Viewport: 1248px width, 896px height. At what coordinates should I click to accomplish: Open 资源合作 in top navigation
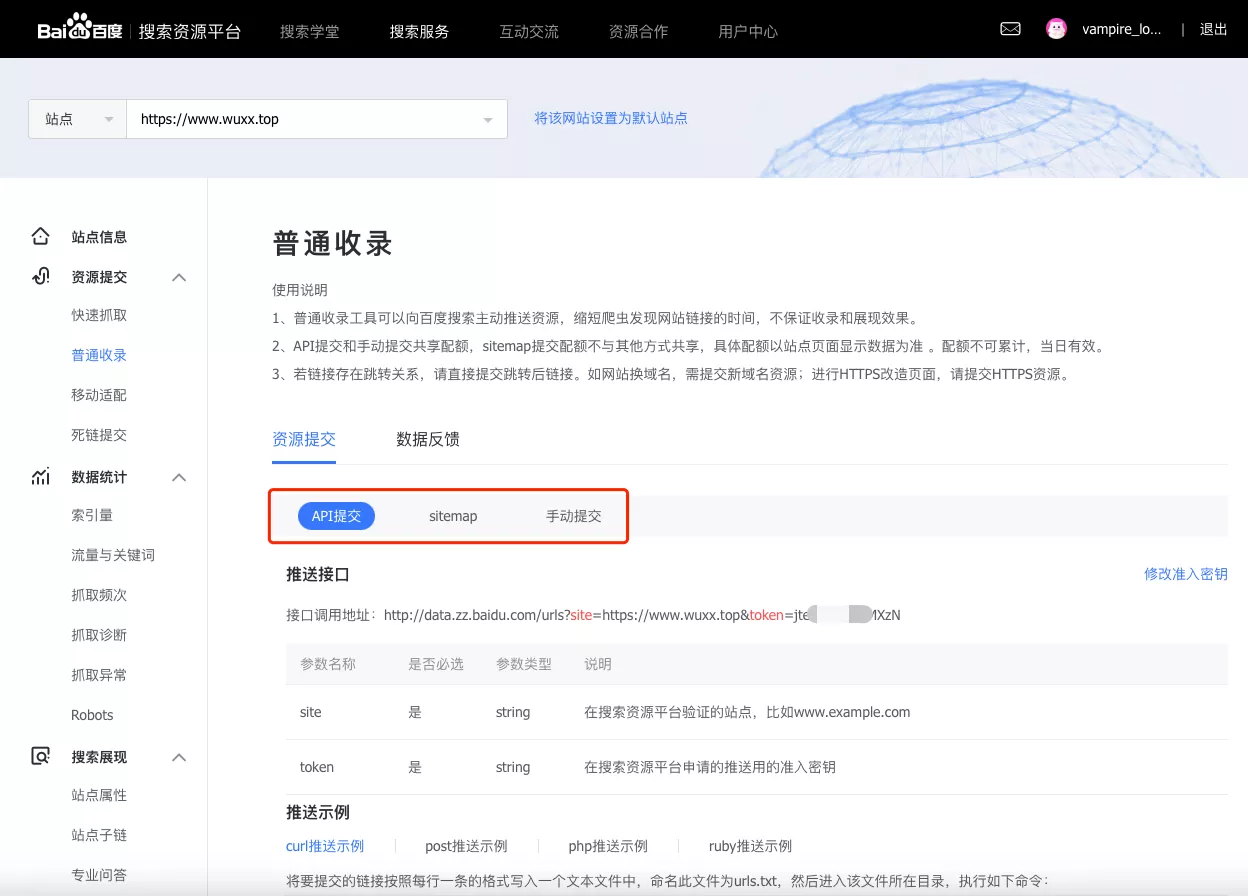pyautogui.click(x=638, y=31)
